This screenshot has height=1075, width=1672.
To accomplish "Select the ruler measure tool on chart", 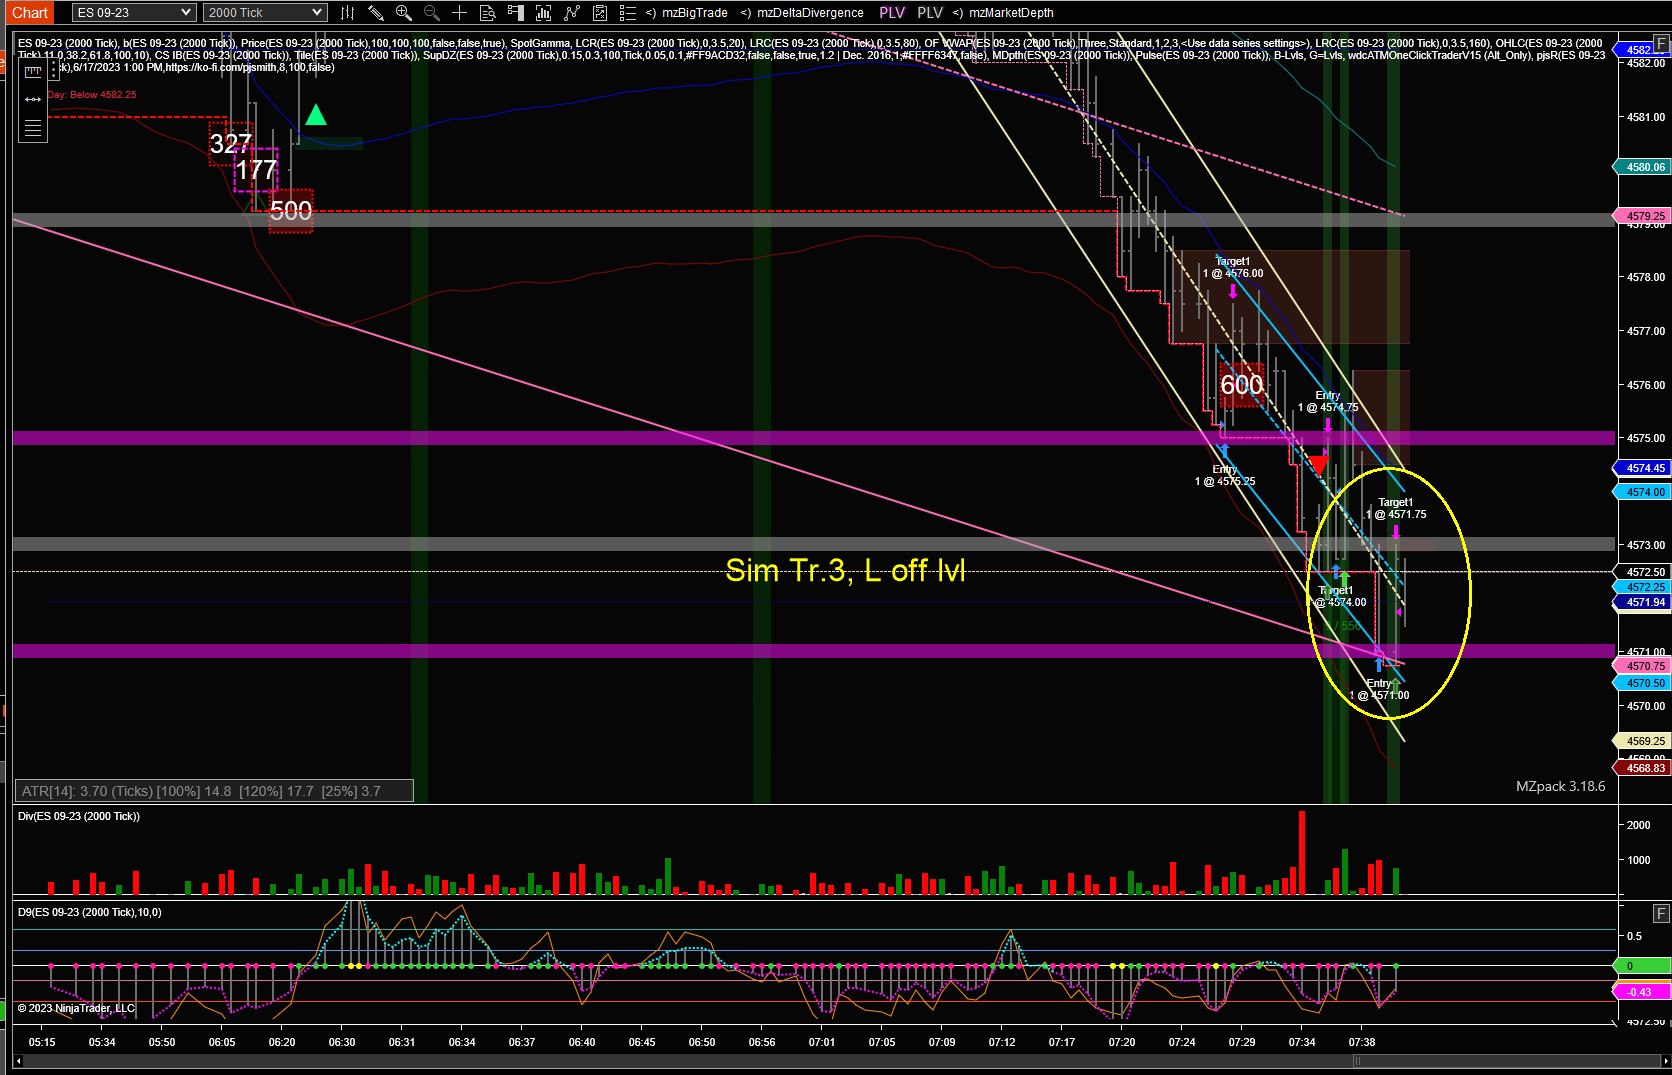I will point(33,71).
